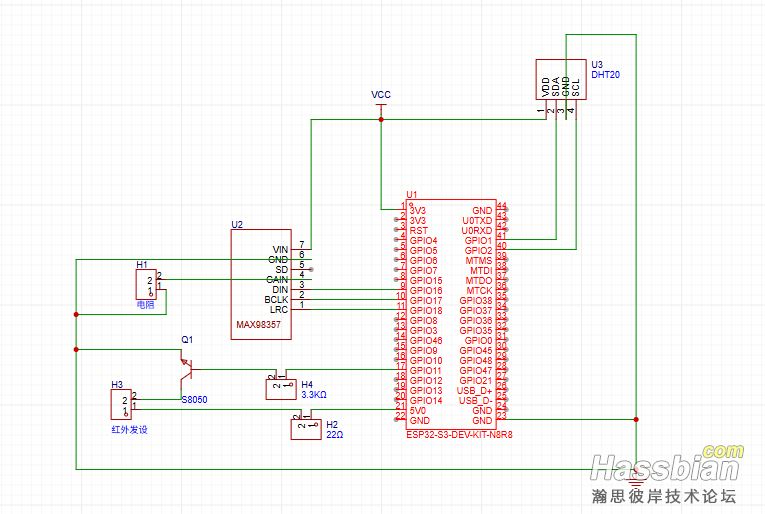Click the GAIN pin on MAX98357

[277, 279]
